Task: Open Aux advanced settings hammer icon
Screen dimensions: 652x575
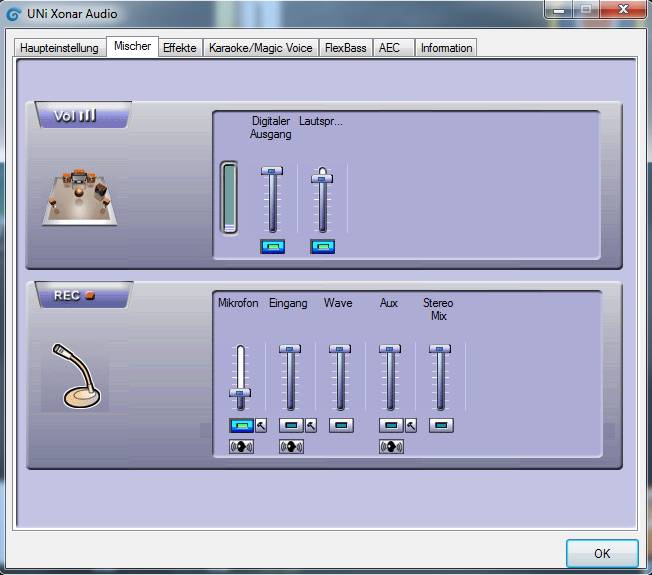Action: (x=411, y=425)
